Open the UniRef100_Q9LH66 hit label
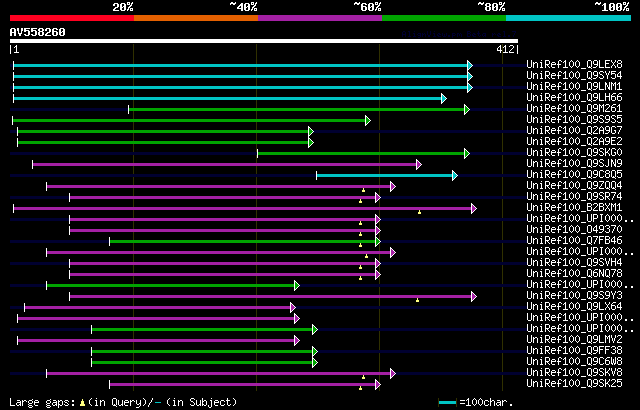 click(574, 98)
